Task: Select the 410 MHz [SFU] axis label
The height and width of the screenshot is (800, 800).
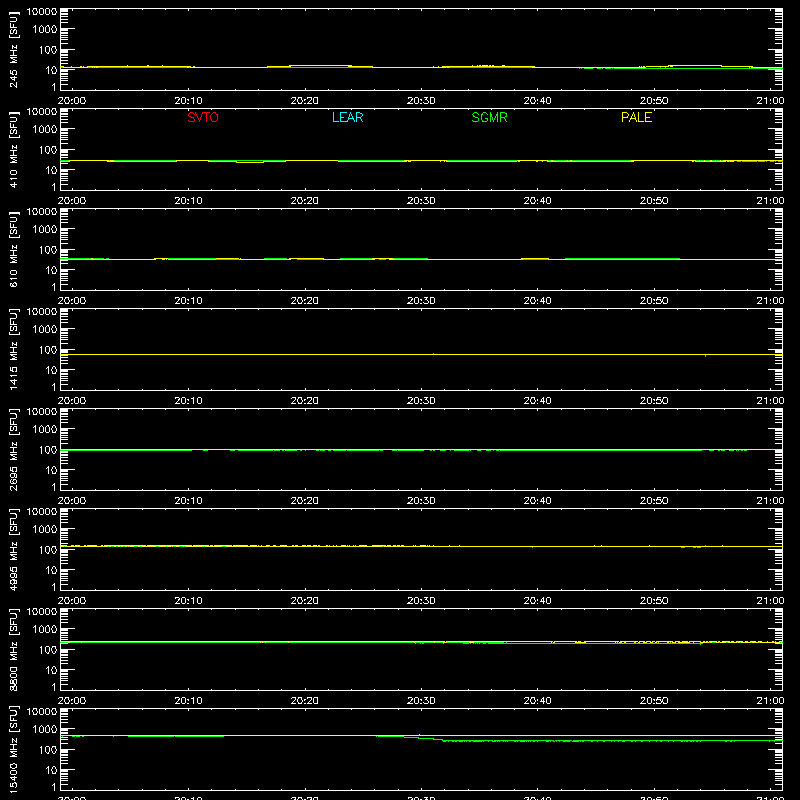Action: [13, 149]
